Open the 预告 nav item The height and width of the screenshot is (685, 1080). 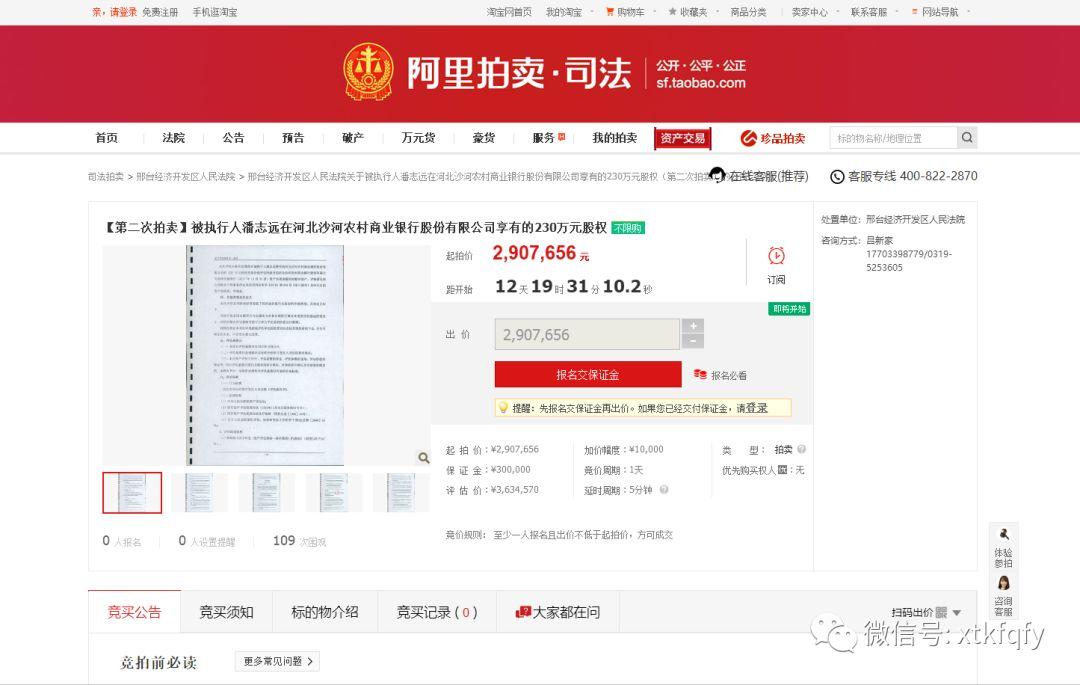pyautogui.click(x=293, y=138)
